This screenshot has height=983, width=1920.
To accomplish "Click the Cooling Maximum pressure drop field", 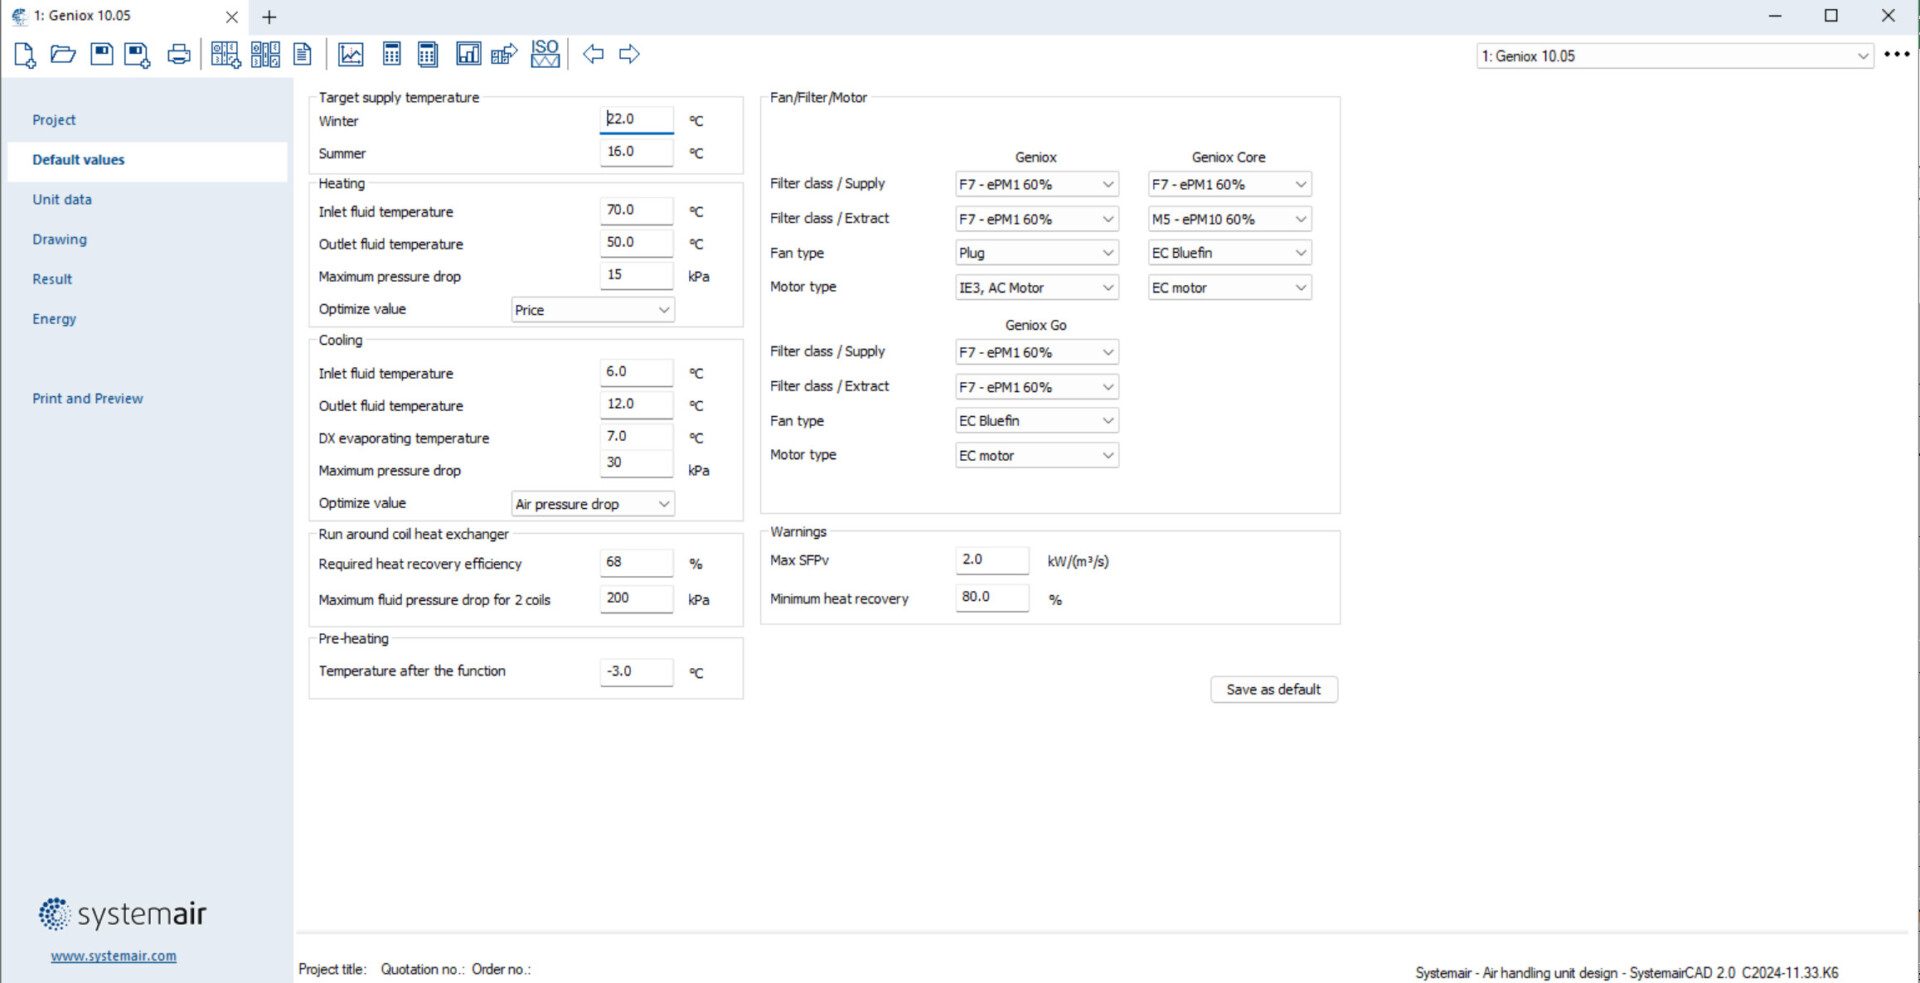I will [x=636, y=464].
